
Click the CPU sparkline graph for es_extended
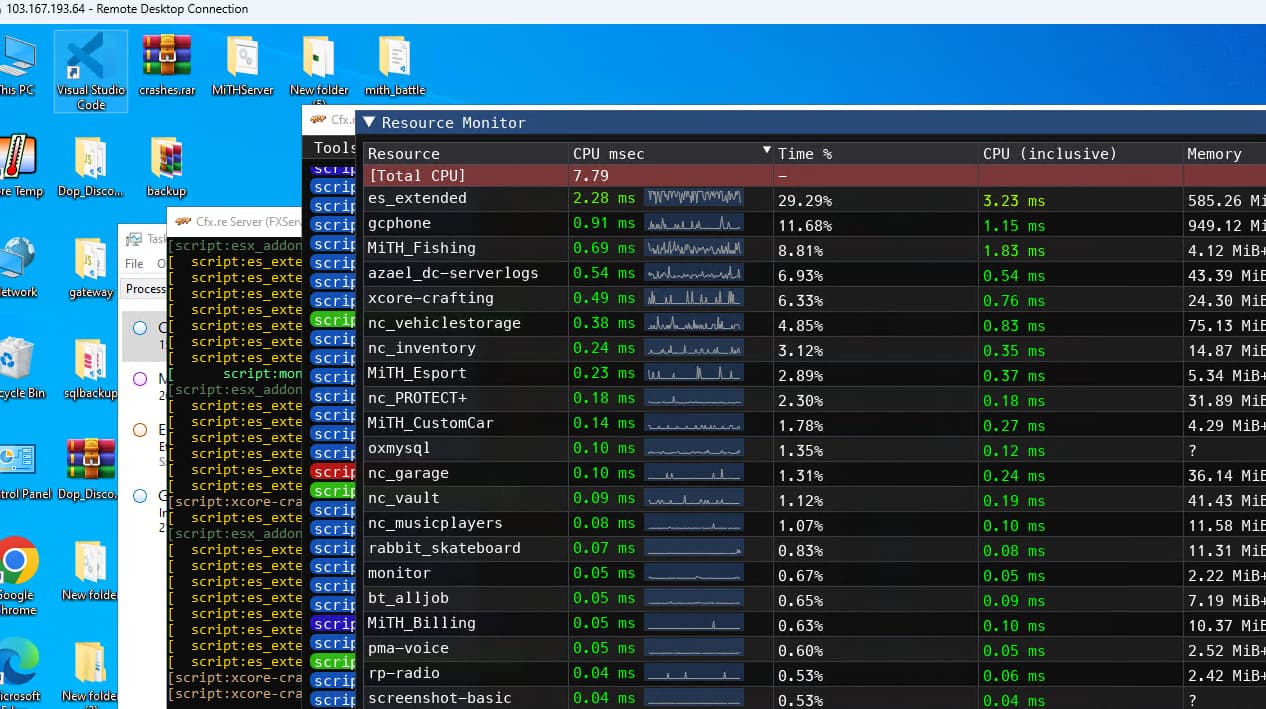point(694,197)
